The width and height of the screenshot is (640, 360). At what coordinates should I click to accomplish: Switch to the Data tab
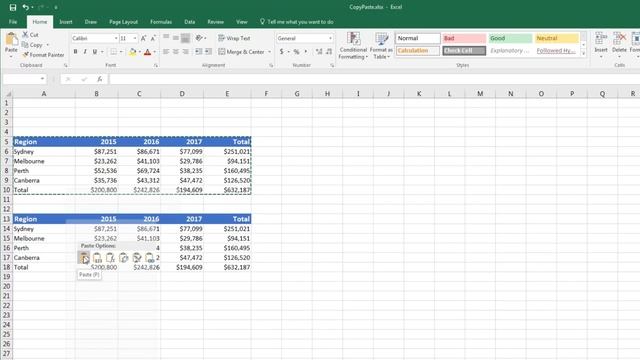189,22
